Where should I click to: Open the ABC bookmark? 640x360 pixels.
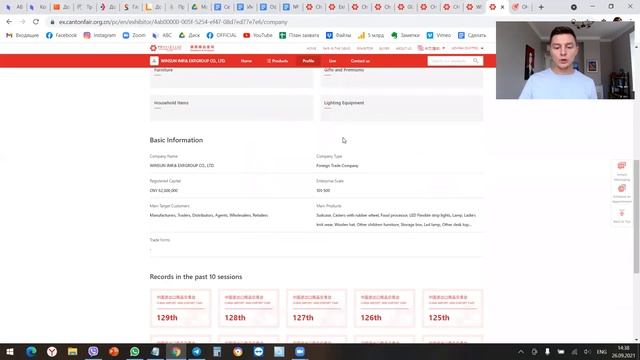point(162,36)
